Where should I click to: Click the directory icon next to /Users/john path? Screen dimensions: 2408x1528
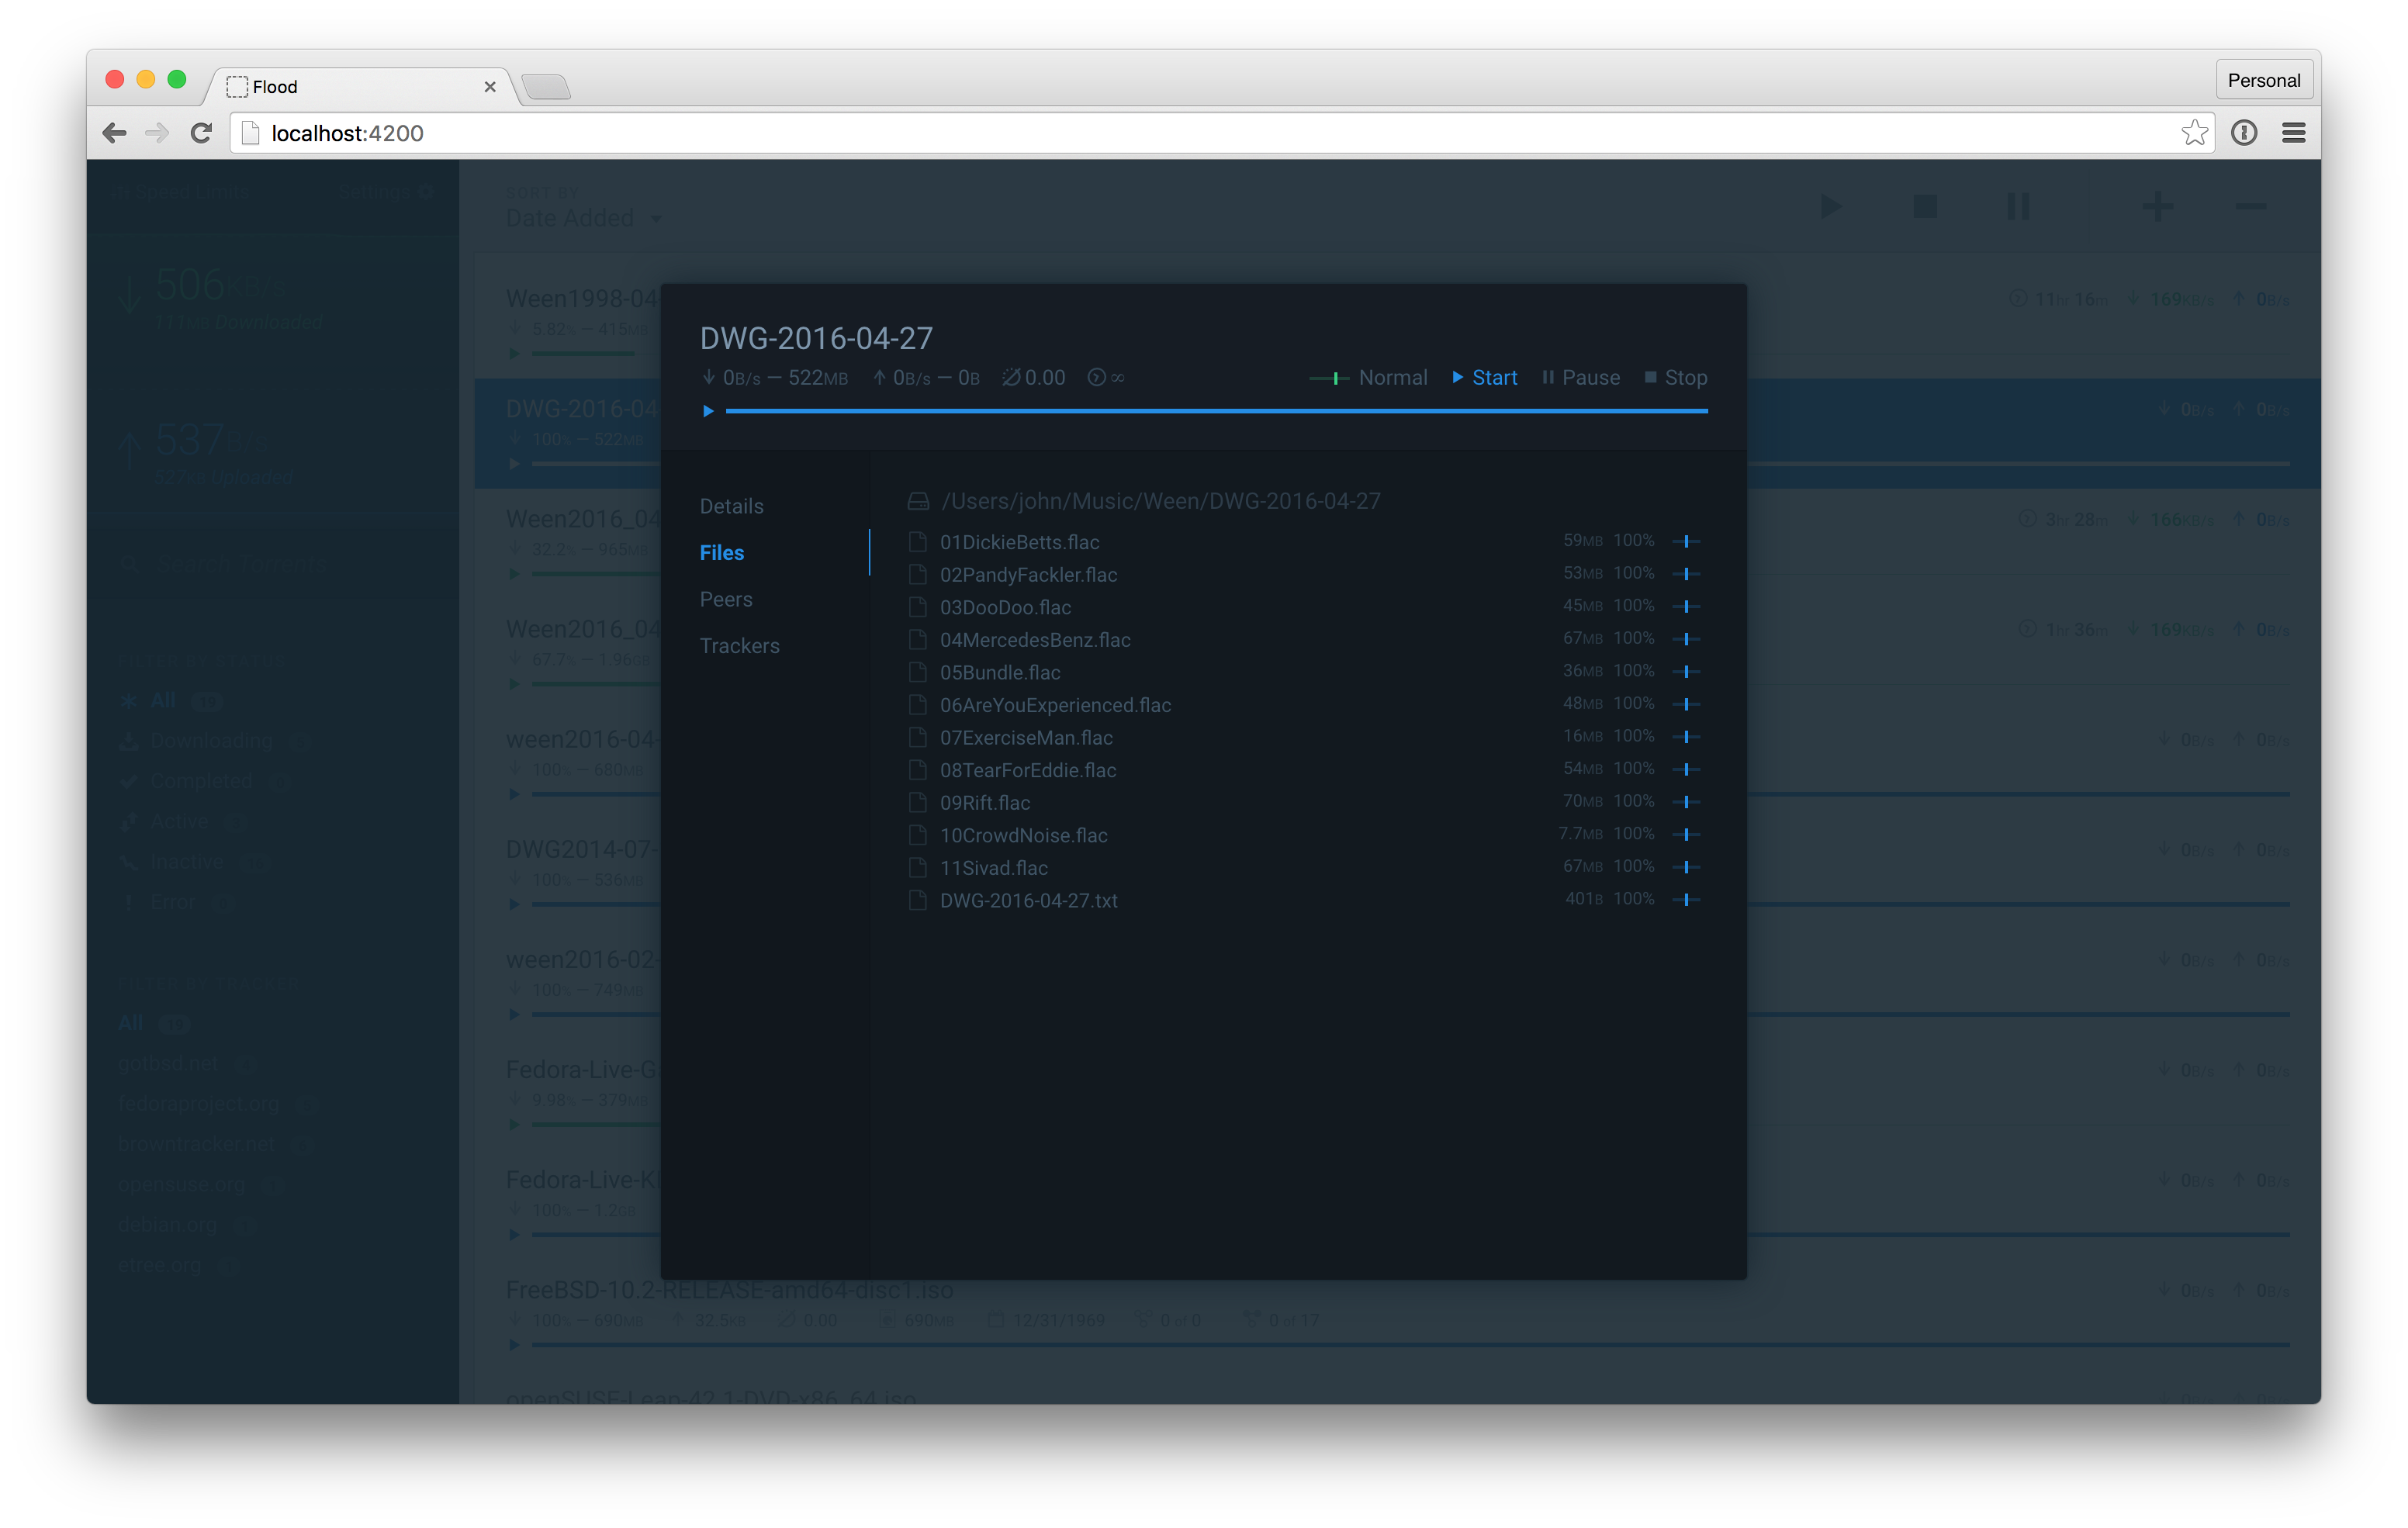click(x=918, y=501)
